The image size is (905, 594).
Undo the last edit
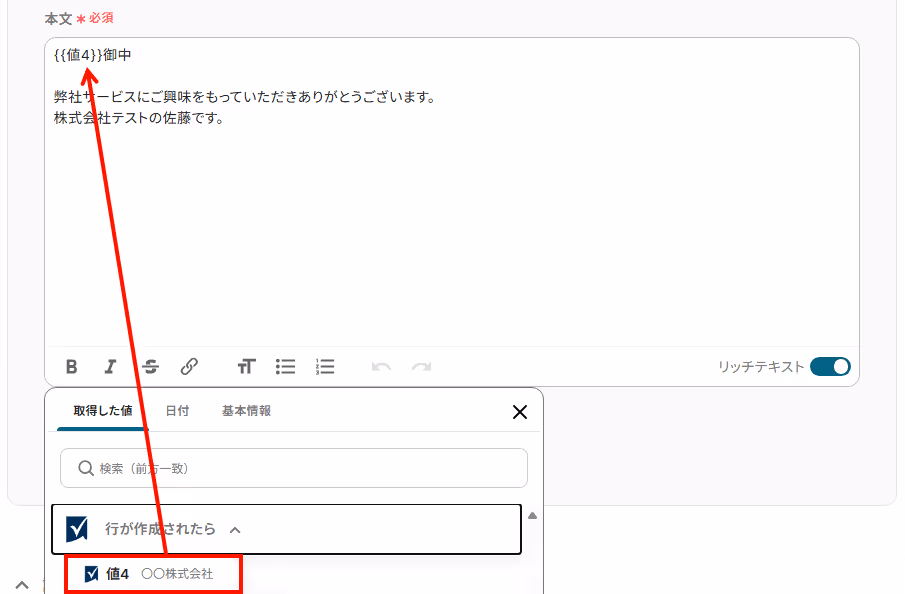point(381,367)
